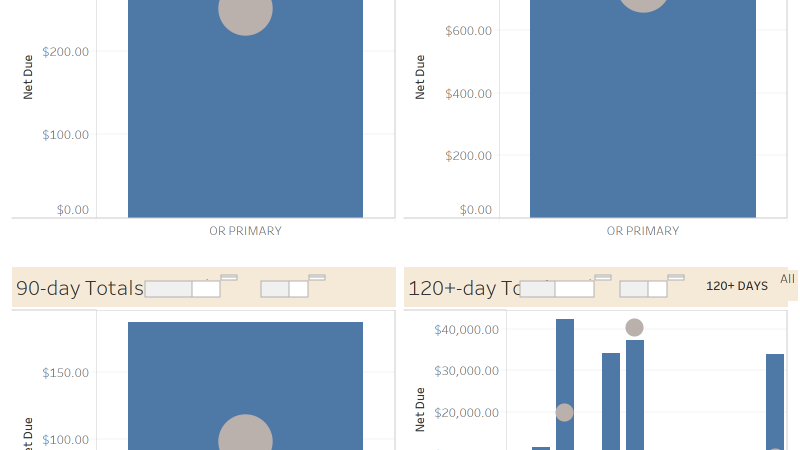800x450 pixels.
Task: Click the first slider control beside the 90-day Totals title
Action: tap(183, 289)
